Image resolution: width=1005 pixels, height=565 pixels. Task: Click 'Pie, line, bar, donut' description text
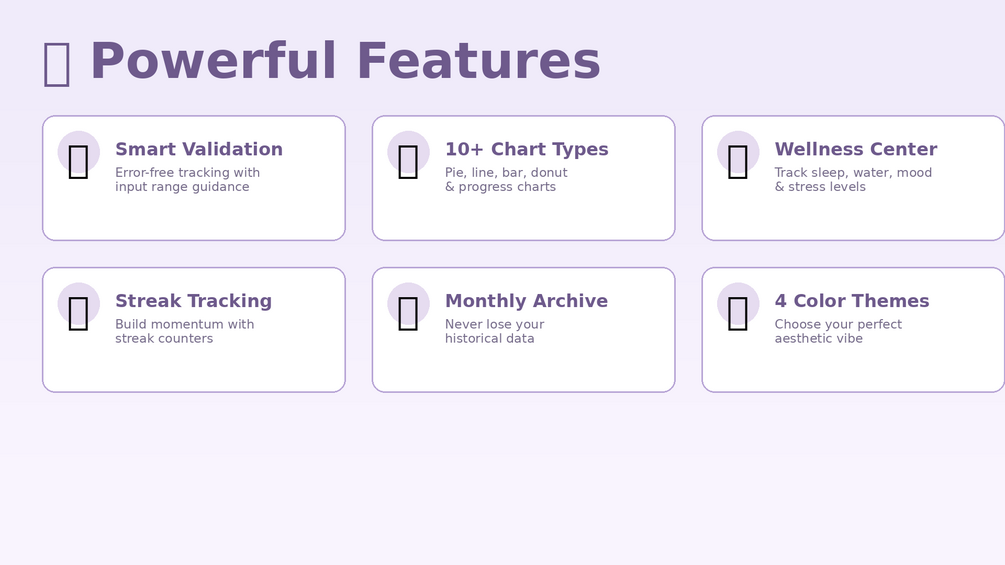point(506,173)
